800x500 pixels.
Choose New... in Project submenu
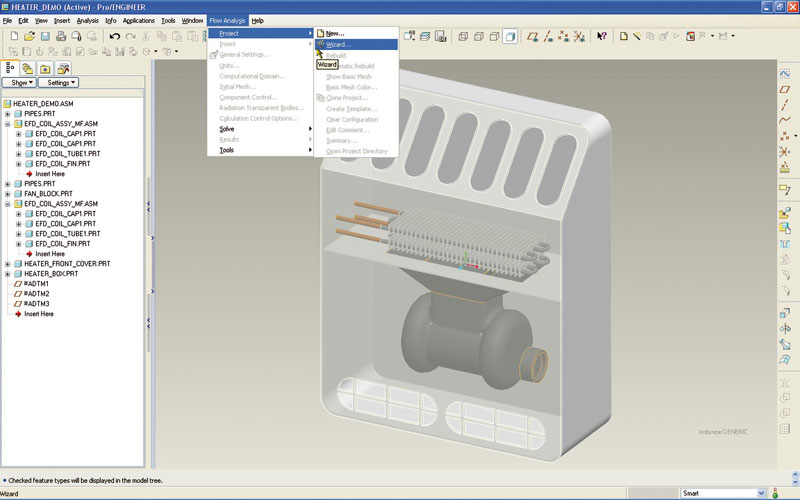(356, 34)
